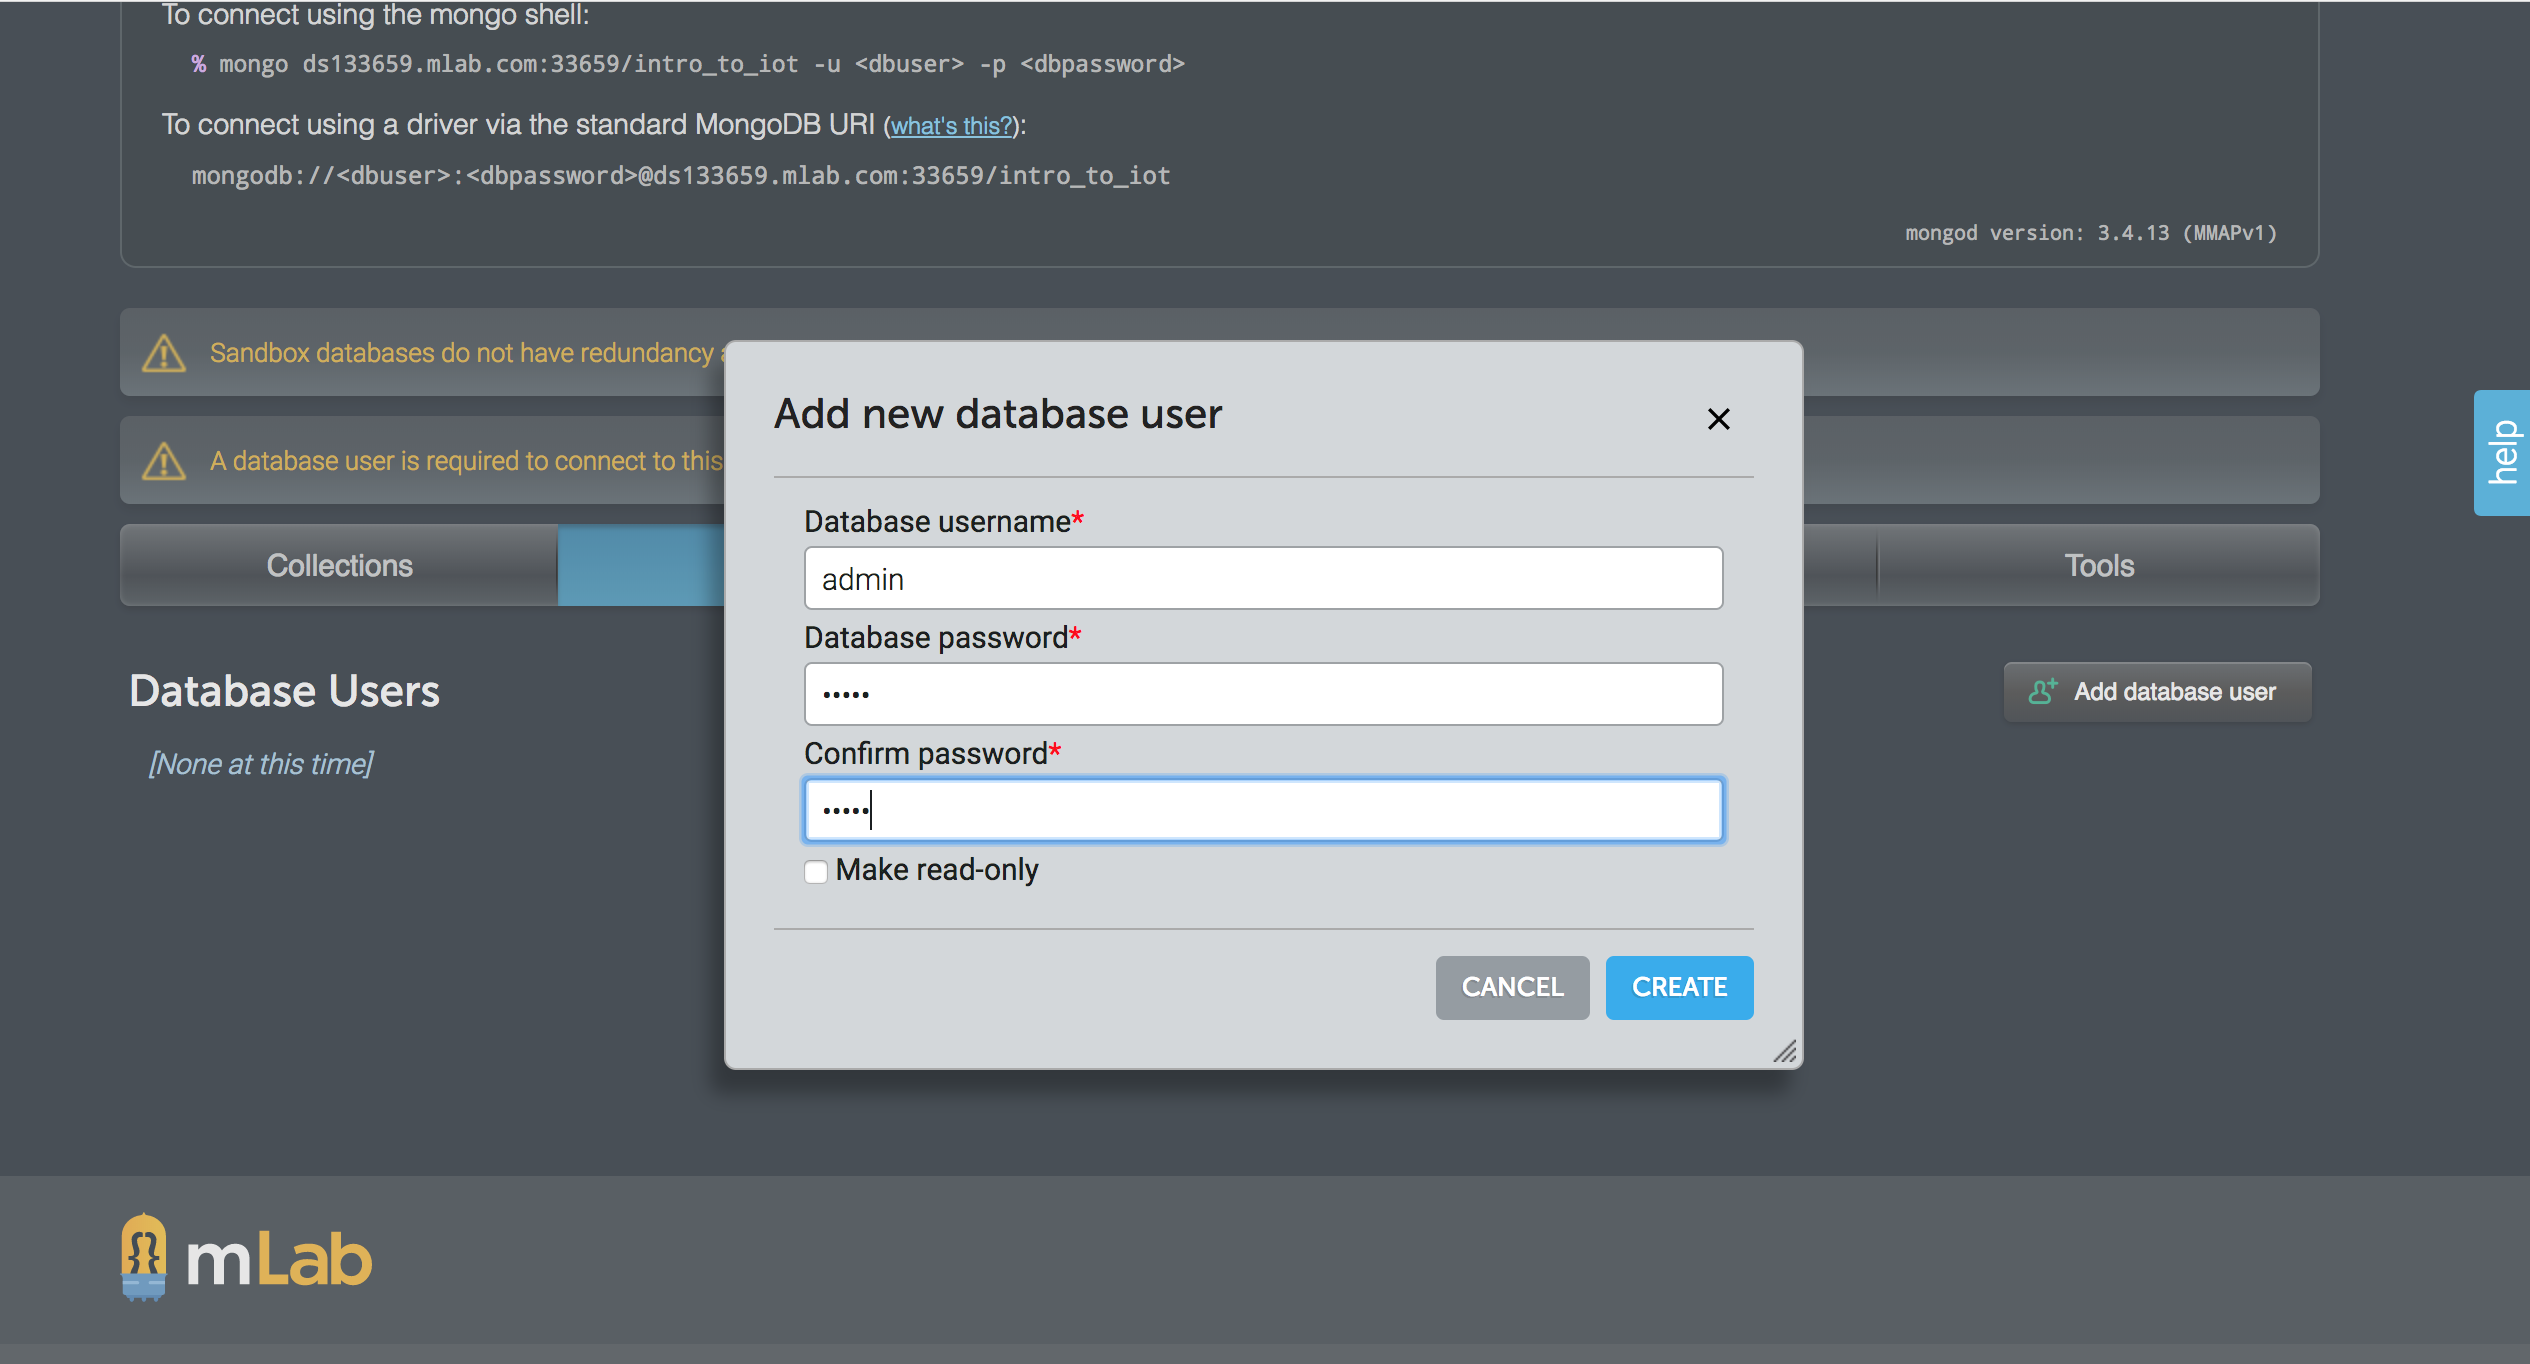Switch to the Collections tab
The height and width of the screenshot is (1364, 2530).
[339, 565]
